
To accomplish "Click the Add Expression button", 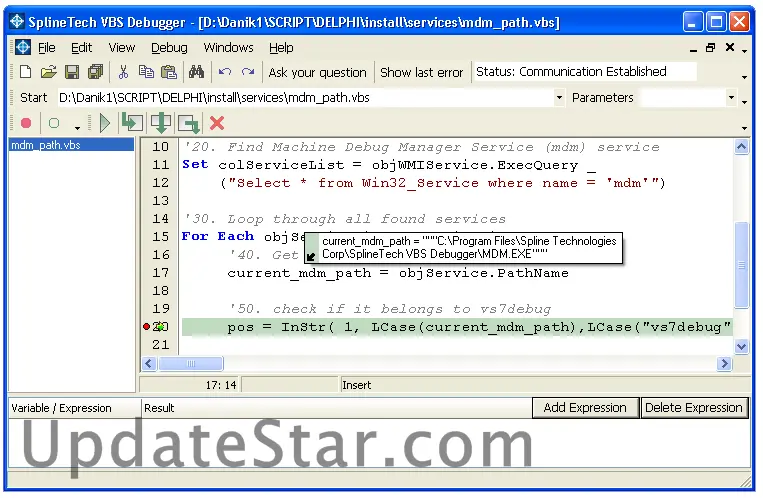I will tap(585, 407).
